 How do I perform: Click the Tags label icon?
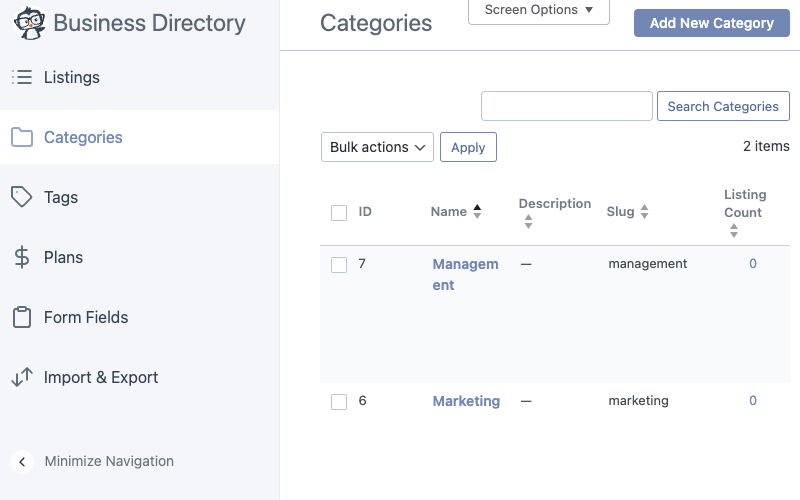click(x=21, y=197)
